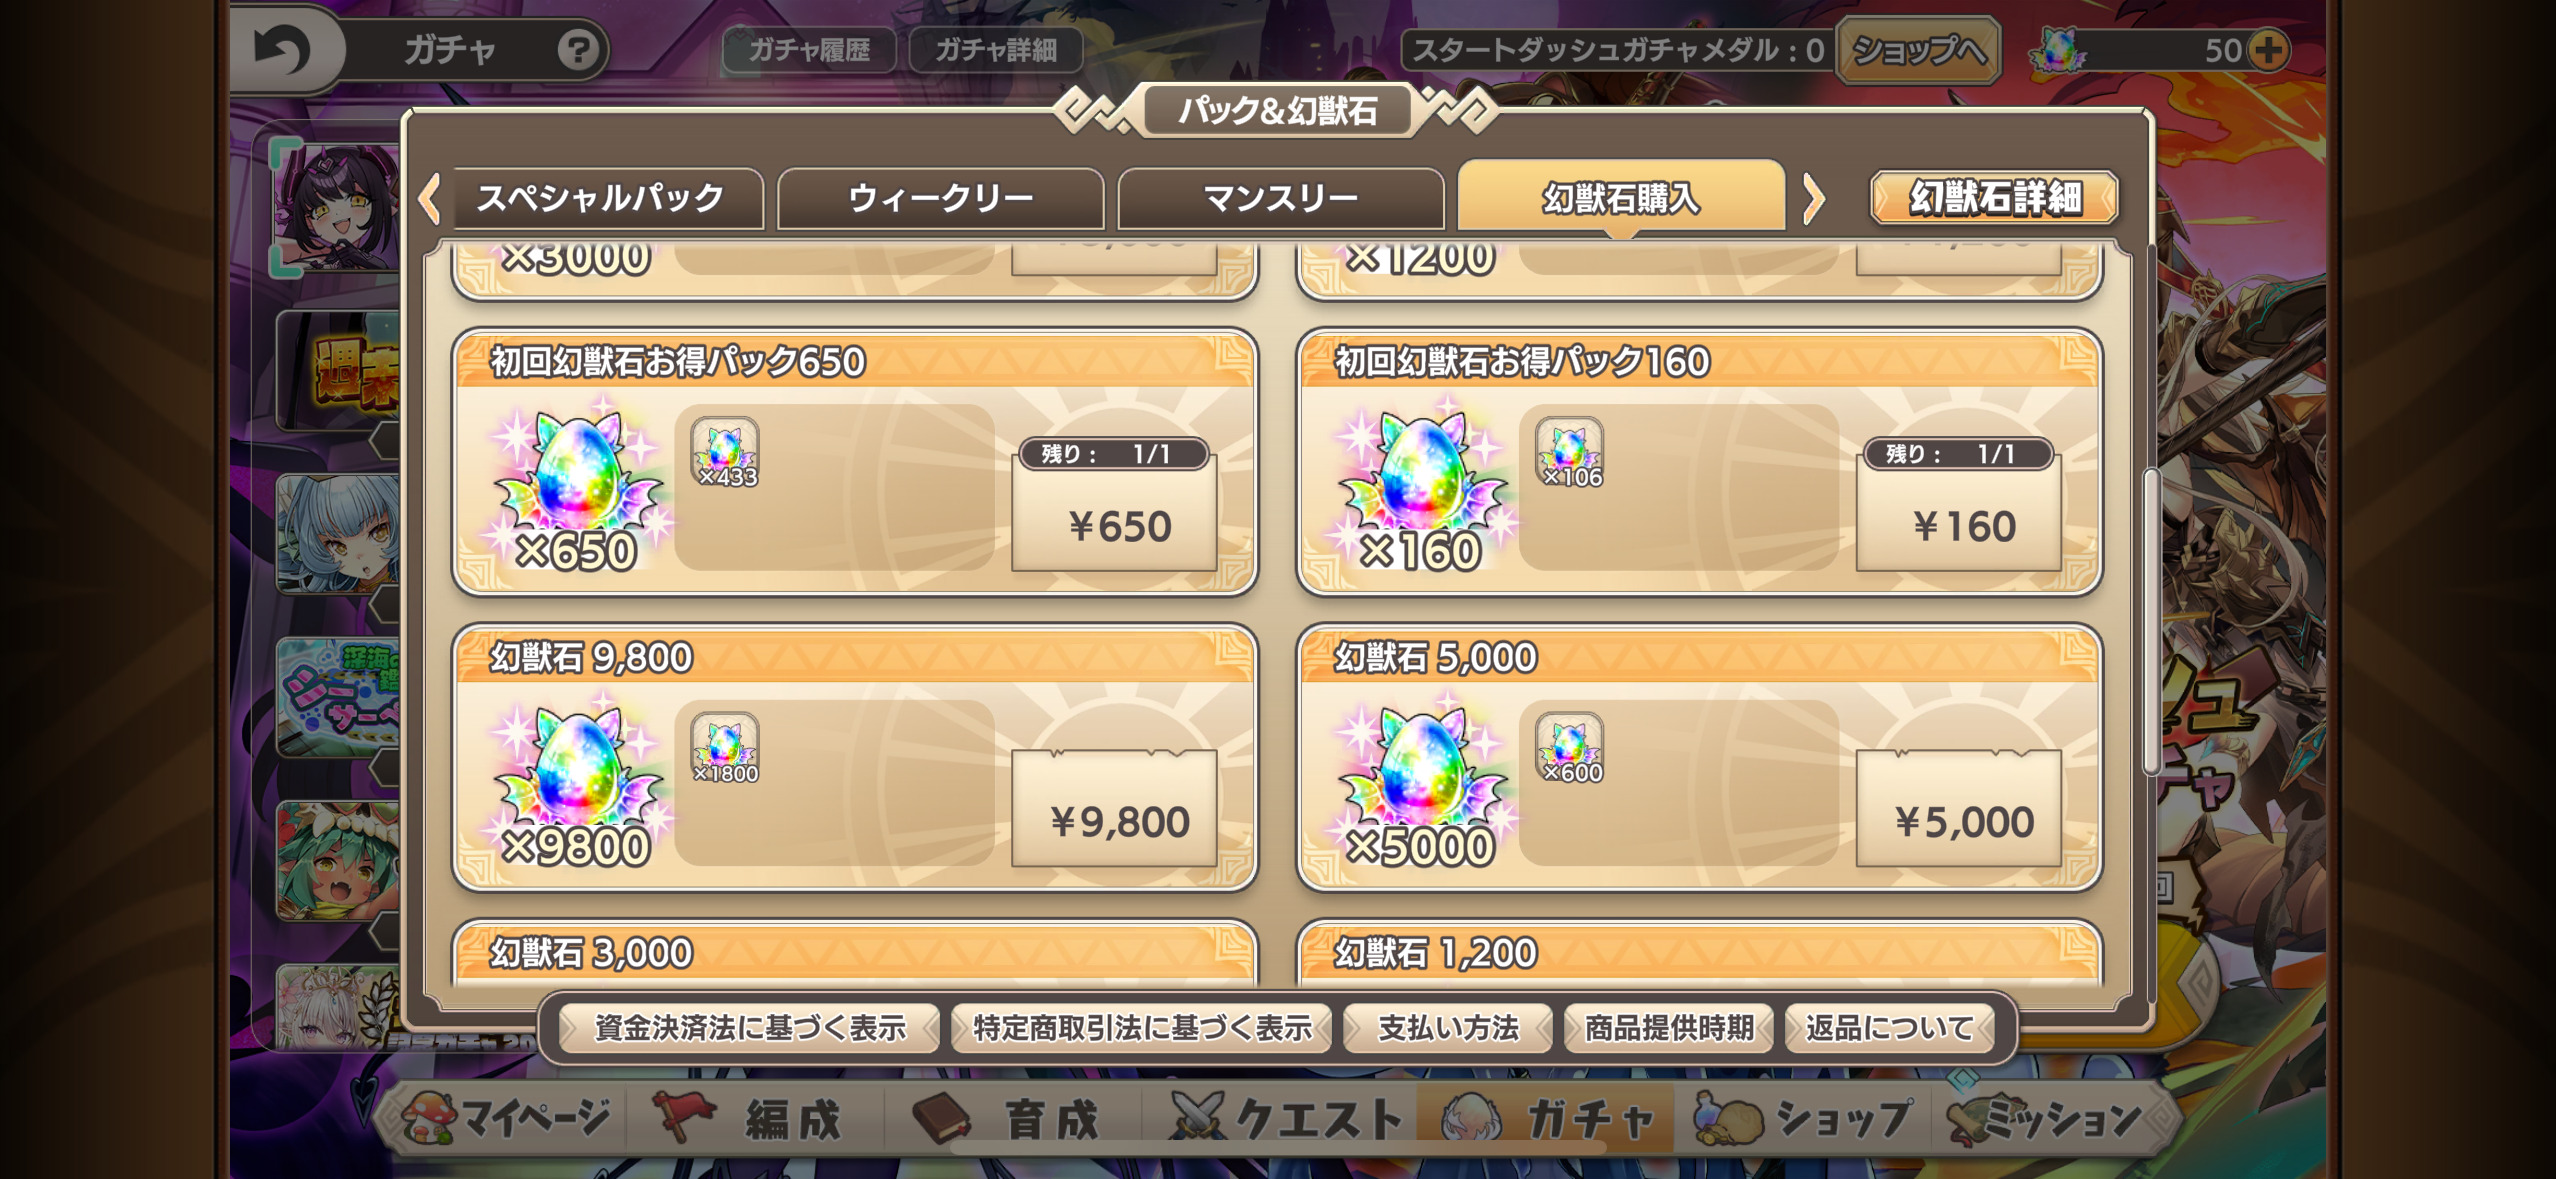Select the マンスリー tab
Viewport: 2556px width, 1179px height.
pos(1281,198)
